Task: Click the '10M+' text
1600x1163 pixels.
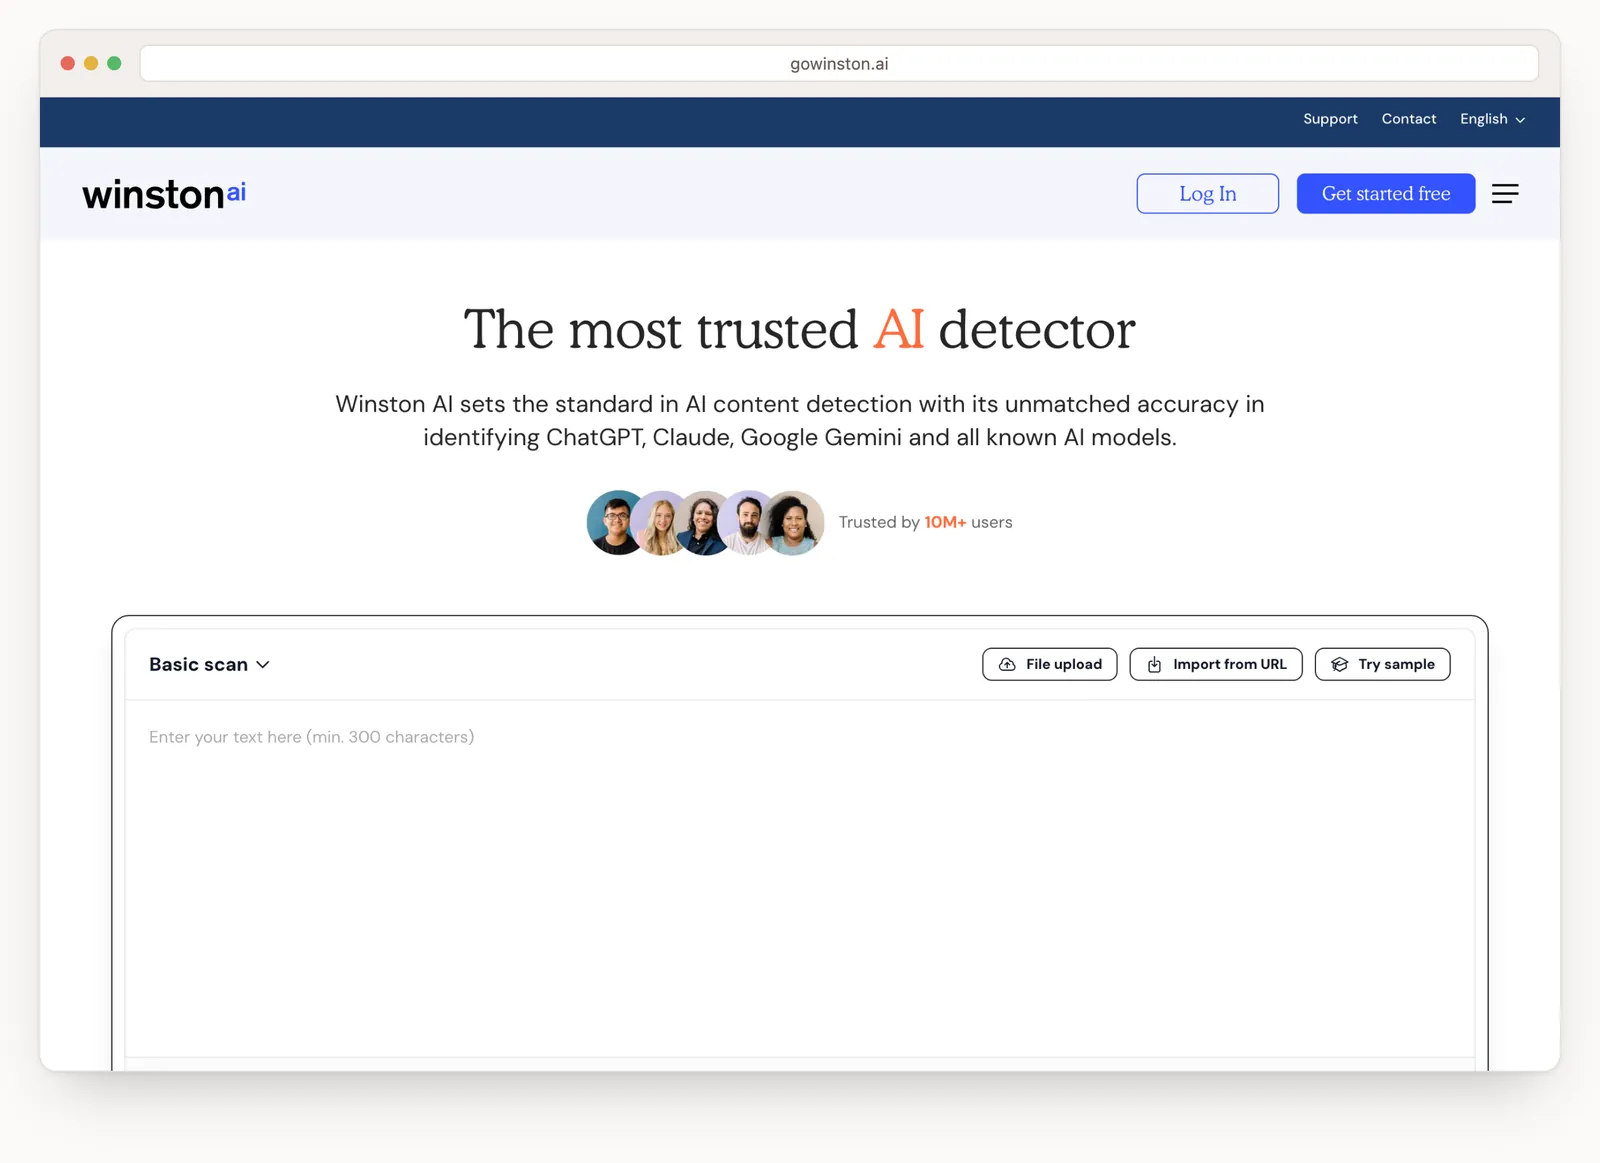Action: 945,522
